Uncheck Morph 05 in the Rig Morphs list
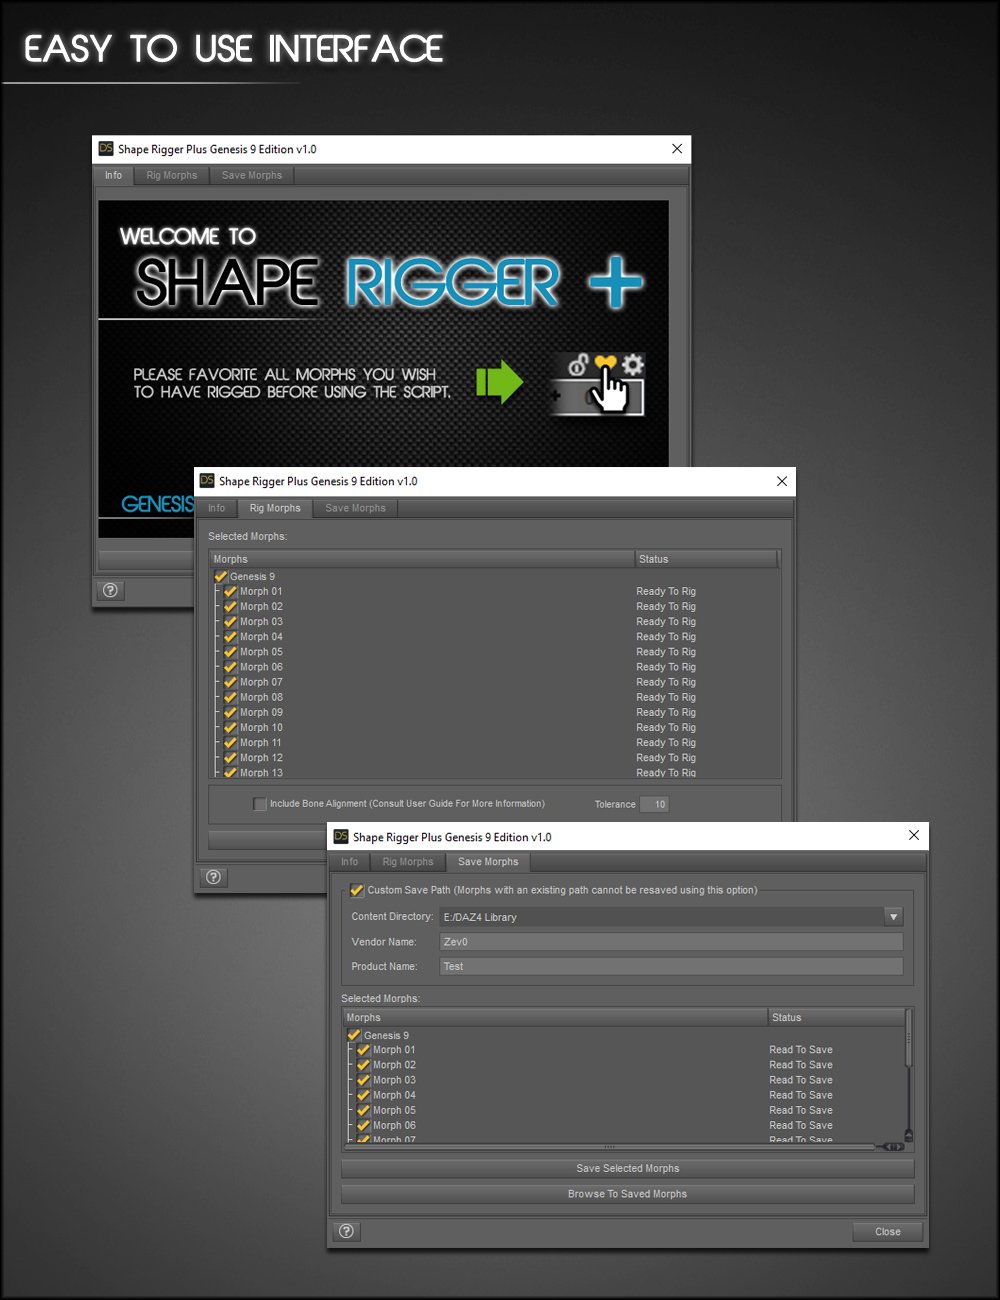The height and width of the screenshot is (1300, 1000). 232,651
